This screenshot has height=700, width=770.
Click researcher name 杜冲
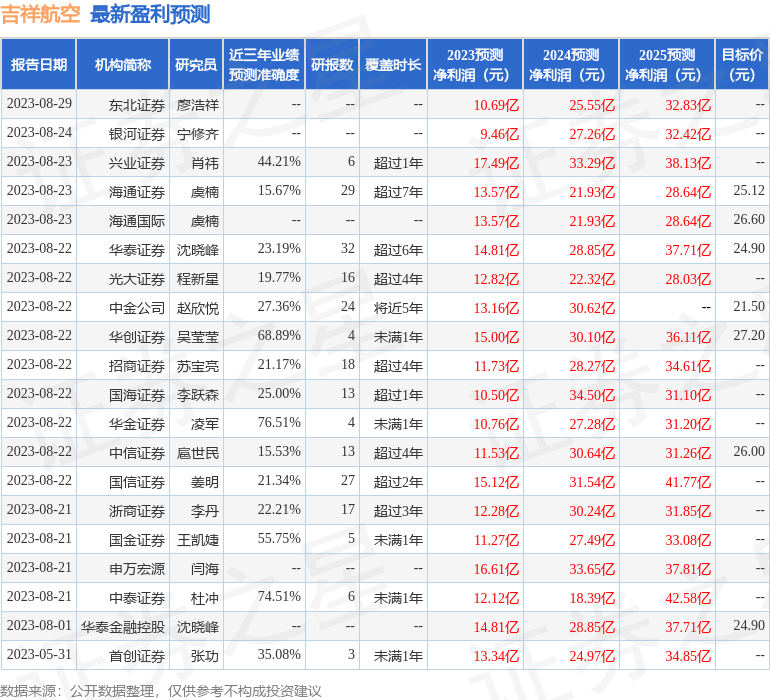[205, 598]
